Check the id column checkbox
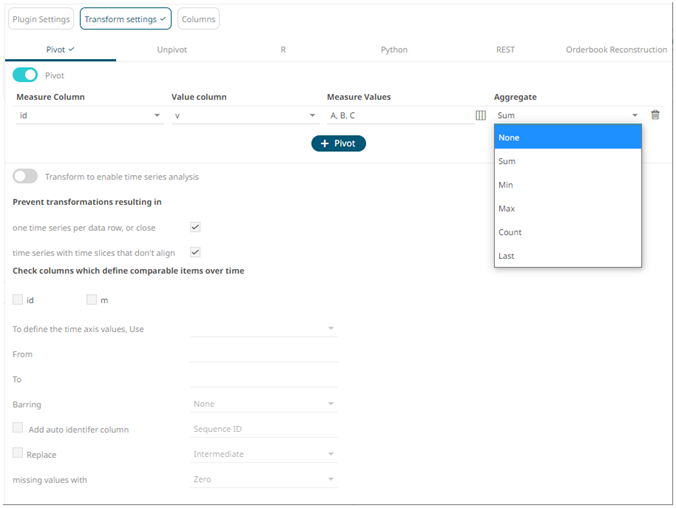 (x=18, y=299)
